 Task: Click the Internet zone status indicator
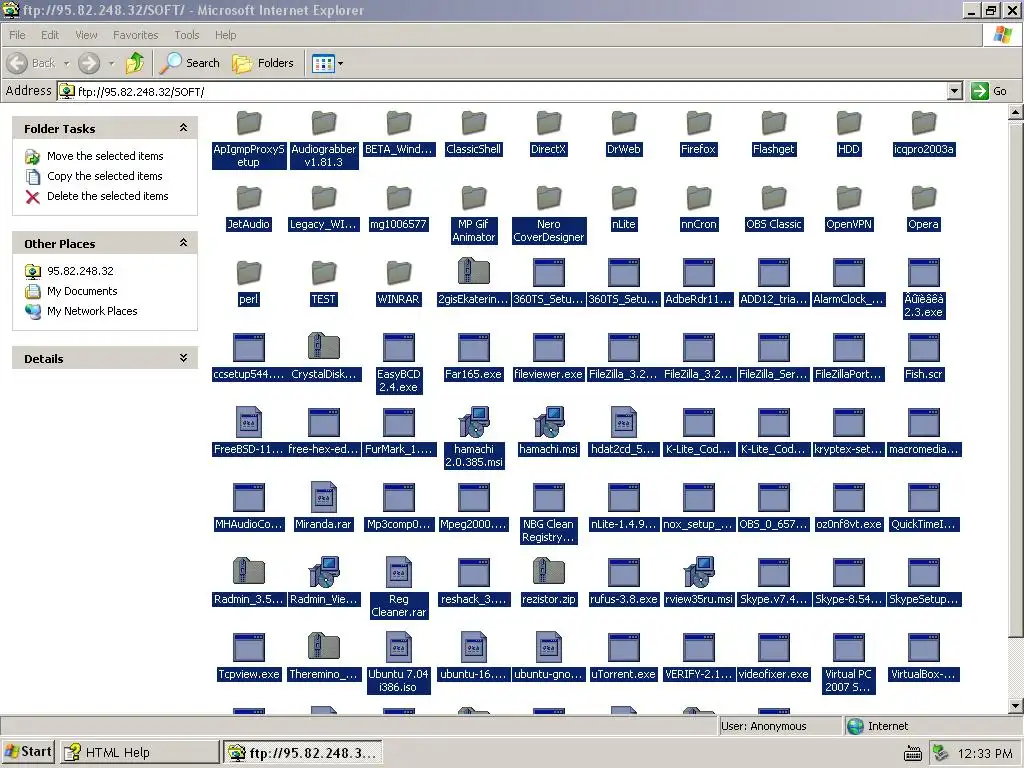tap(878, 726)
